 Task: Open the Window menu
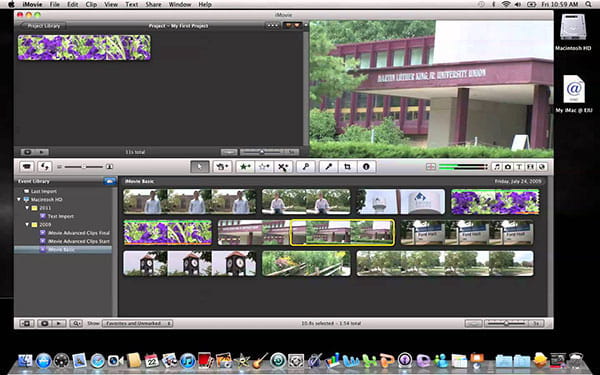tap(180, 5)
